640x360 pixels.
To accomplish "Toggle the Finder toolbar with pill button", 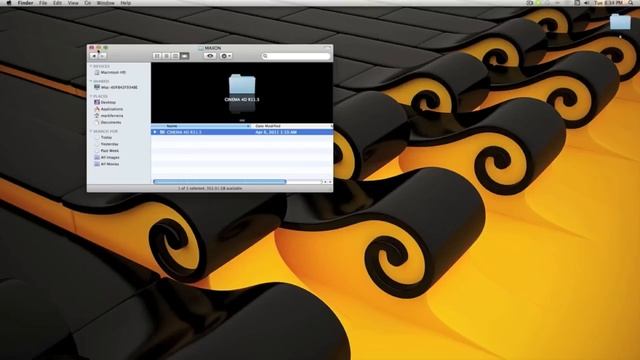I will pos(327,48).
